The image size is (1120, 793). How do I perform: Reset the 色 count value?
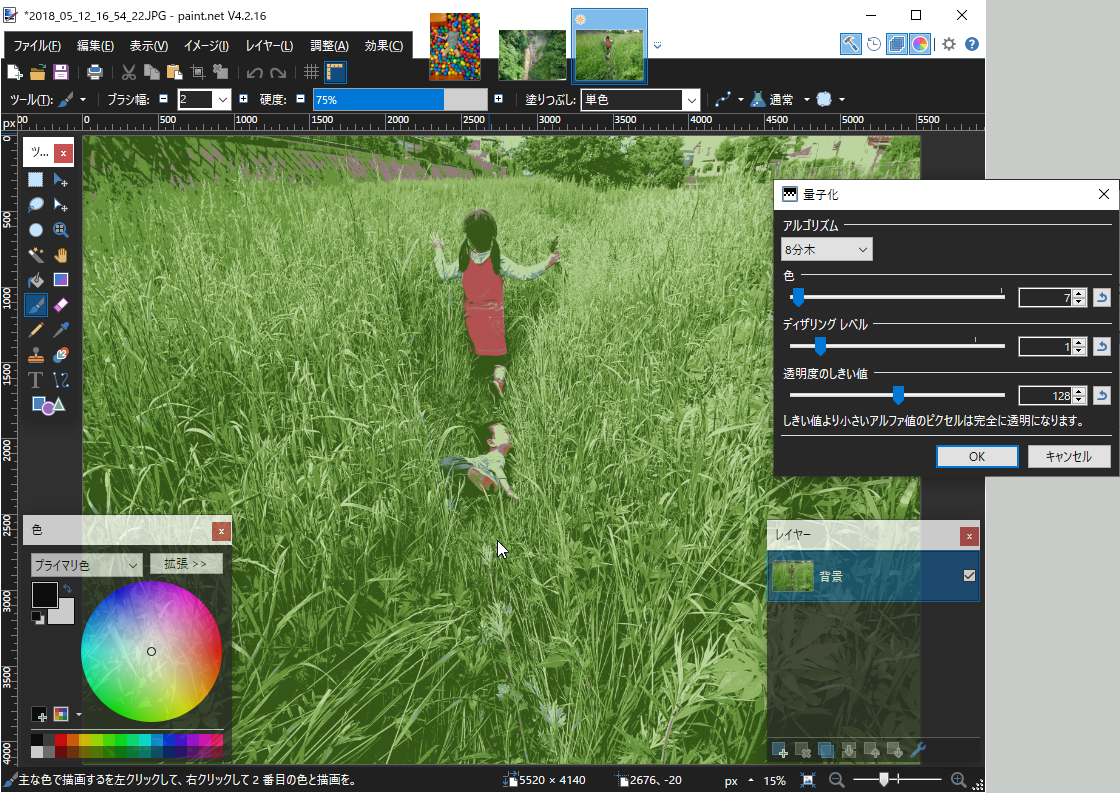tap(1101, 297)
